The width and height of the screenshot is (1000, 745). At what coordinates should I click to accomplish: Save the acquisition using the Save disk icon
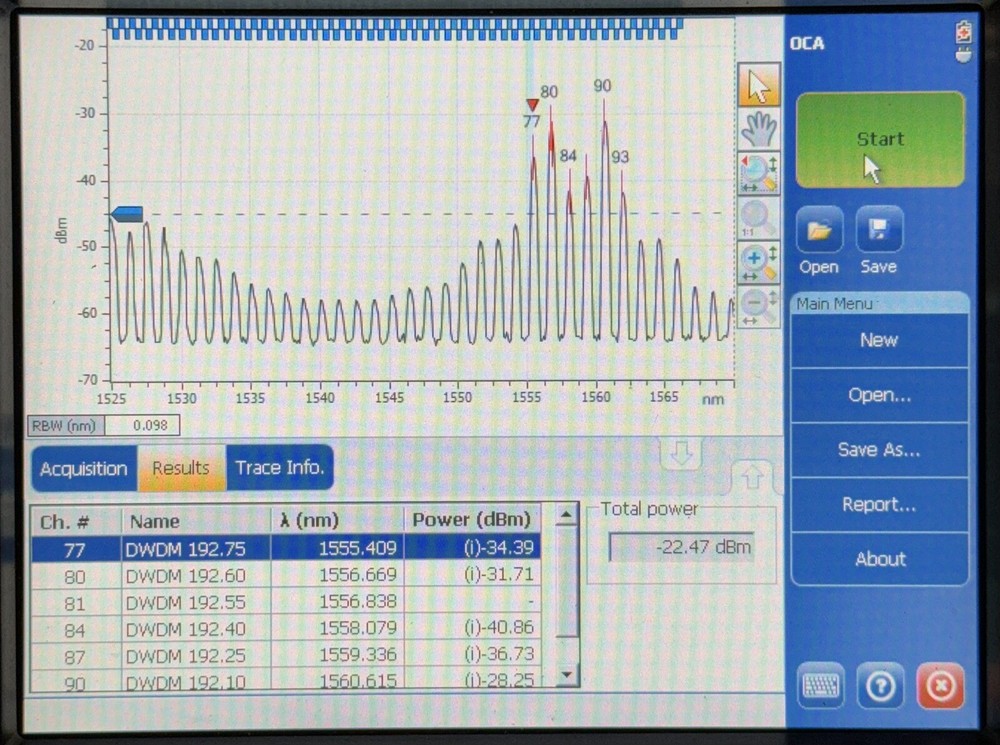coord(878,231)
